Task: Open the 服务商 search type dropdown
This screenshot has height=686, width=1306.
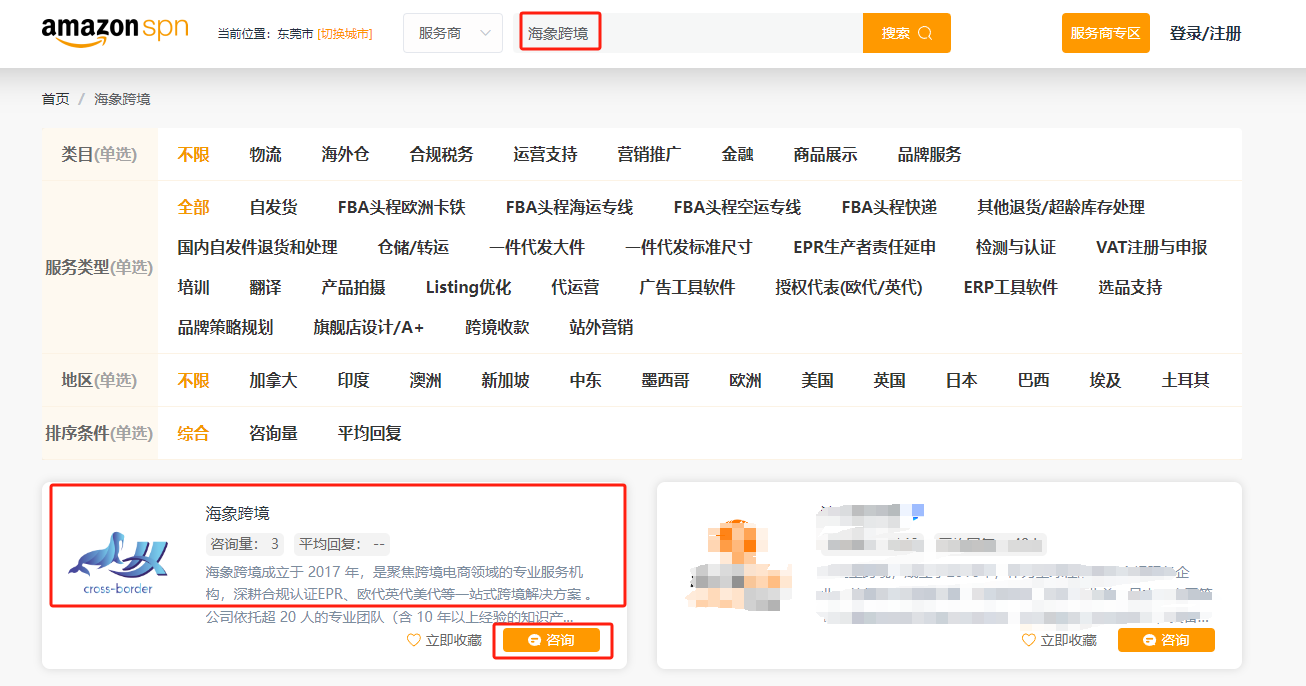Action: (x=453, y=33)
